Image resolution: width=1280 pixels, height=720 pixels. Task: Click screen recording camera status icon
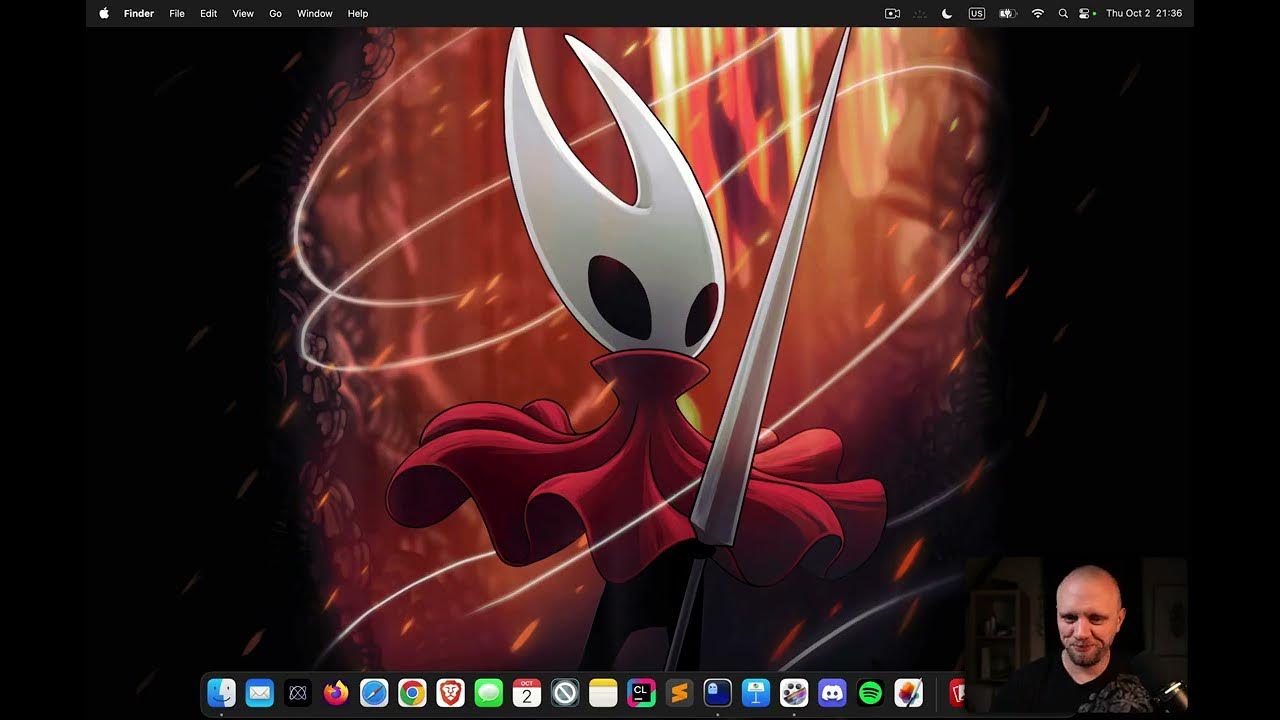[893, 13]
